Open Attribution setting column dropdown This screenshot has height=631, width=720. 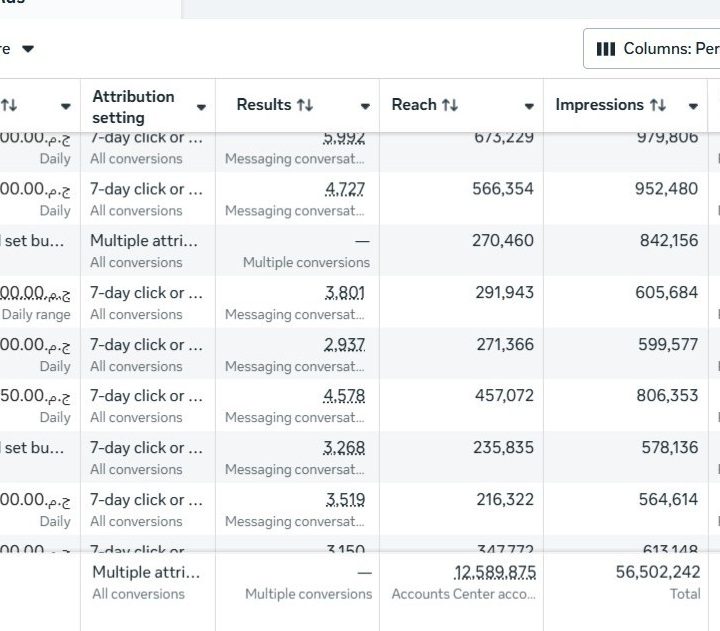coord(201,106)
